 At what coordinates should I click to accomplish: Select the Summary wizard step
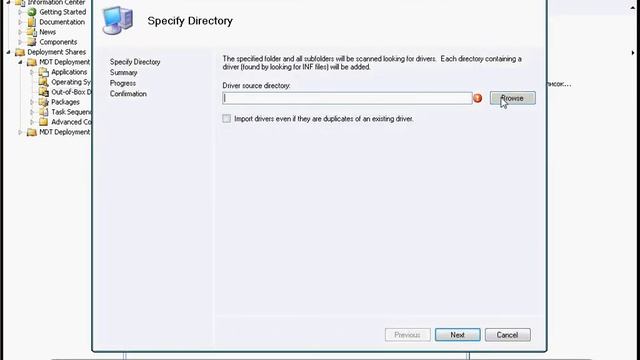pos(123,72)
